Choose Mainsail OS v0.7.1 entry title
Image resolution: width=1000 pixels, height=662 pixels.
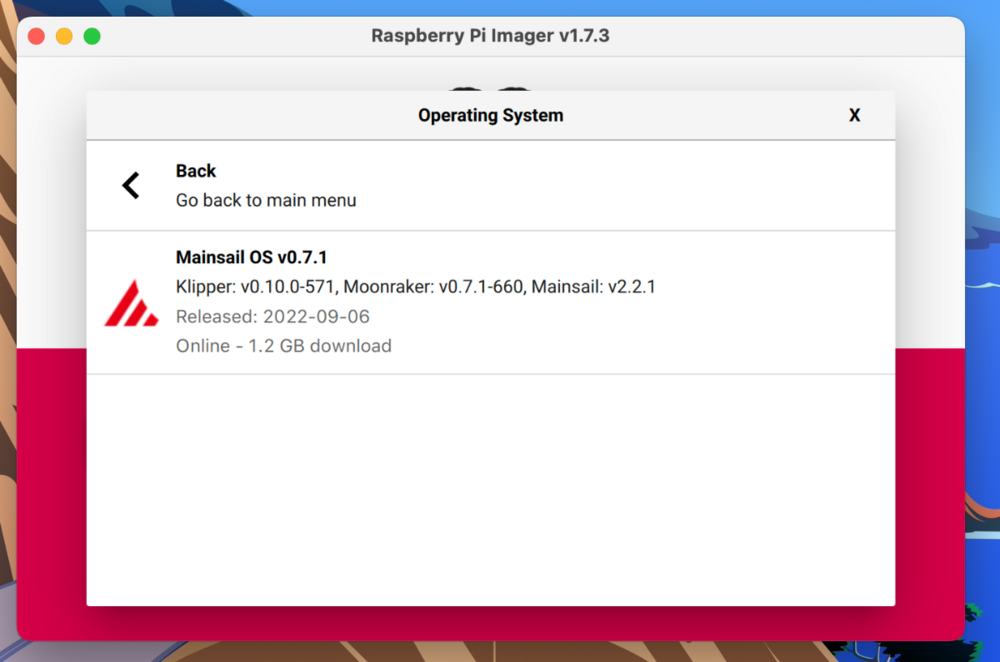pyautogui.click(x=251, y=257)
